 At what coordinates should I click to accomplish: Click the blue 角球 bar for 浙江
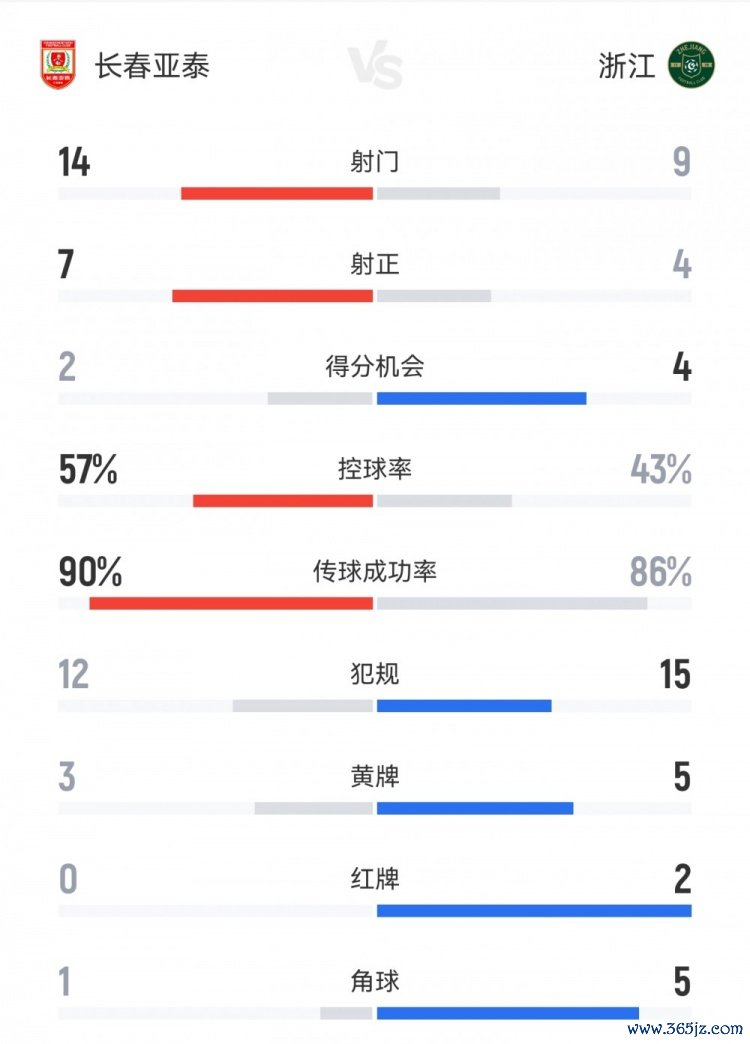507,1013
